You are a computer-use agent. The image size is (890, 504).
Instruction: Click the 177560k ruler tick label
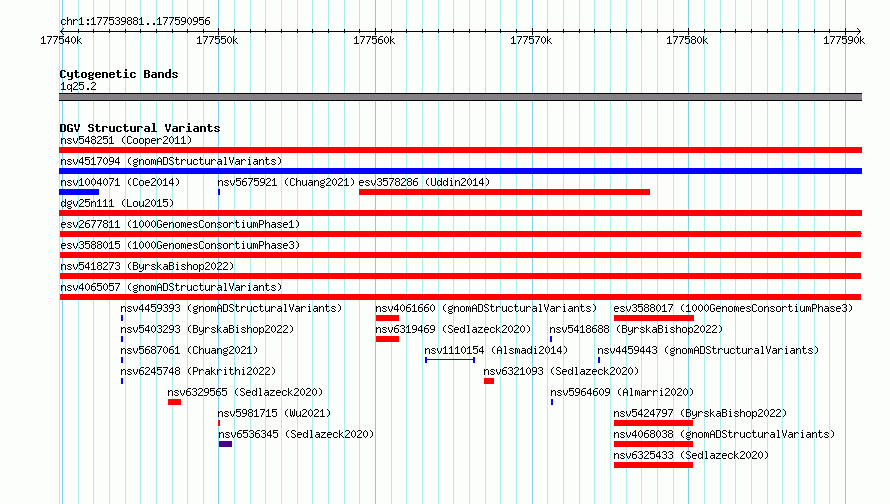click(374, 40)
